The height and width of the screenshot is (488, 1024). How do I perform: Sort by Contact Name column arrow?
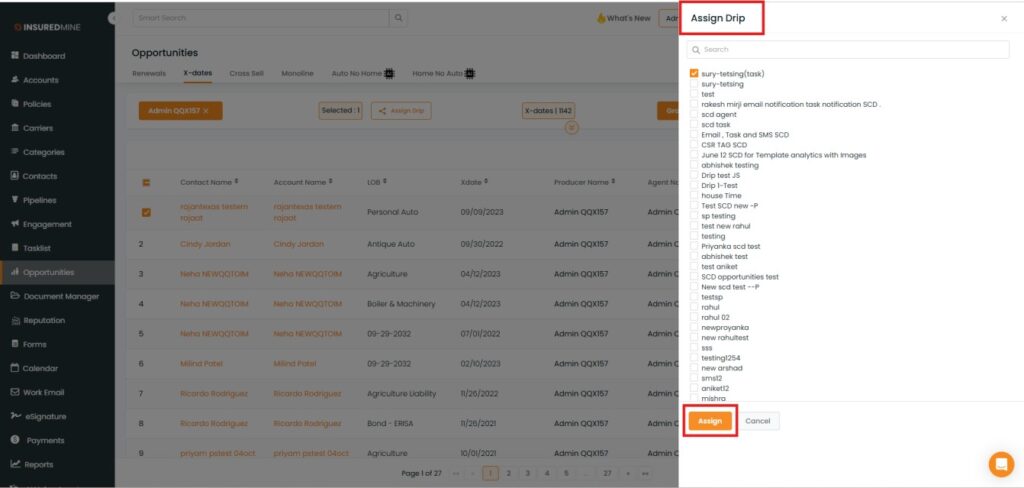pyautogui.click(x=237, y=182)
